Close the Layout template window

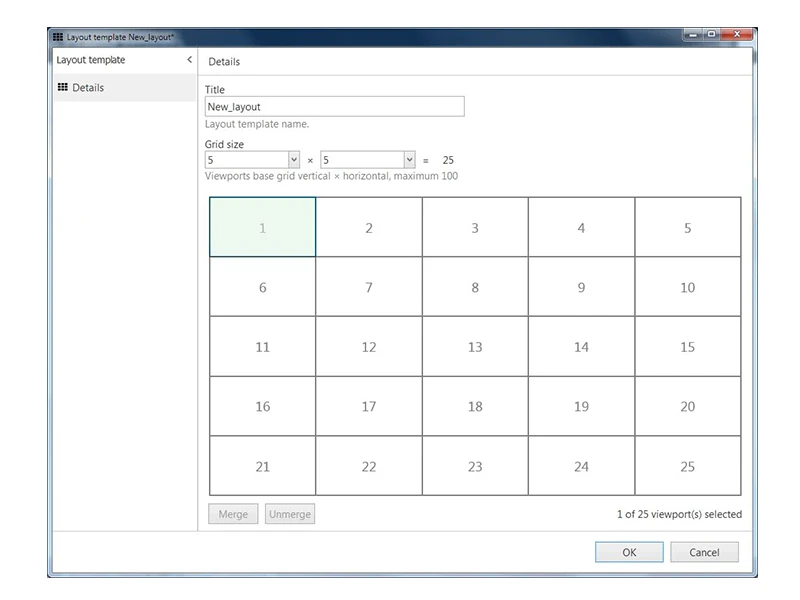[738, 35]
